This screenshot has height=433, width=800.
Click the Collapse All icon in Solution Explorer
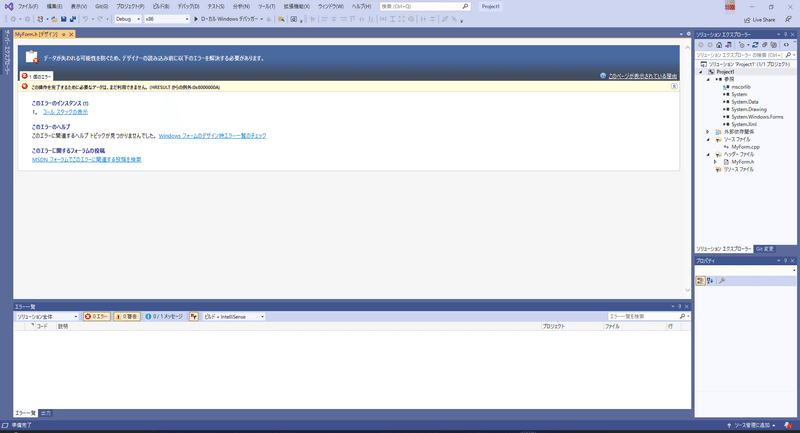[x=764, y=45]
